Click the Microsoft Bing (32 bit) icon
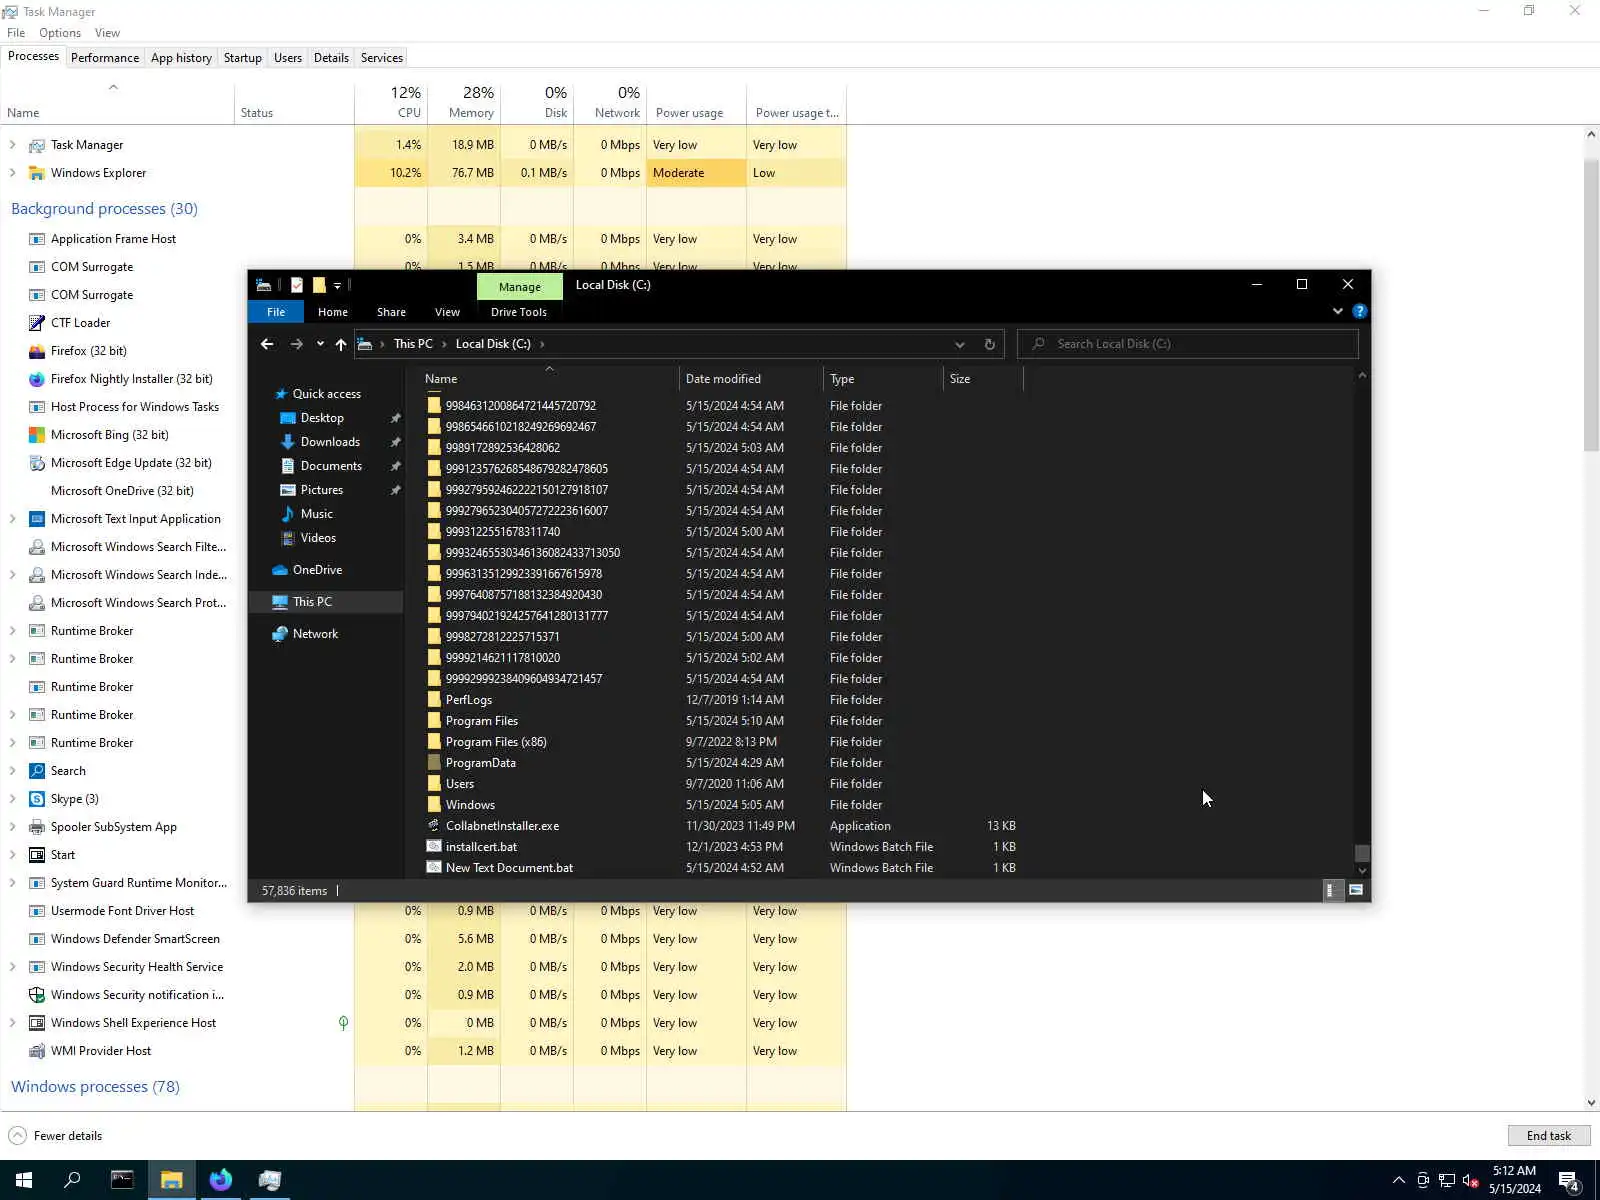The height and width of the screenshot is (1200, 1600). [x=37, y=435]
